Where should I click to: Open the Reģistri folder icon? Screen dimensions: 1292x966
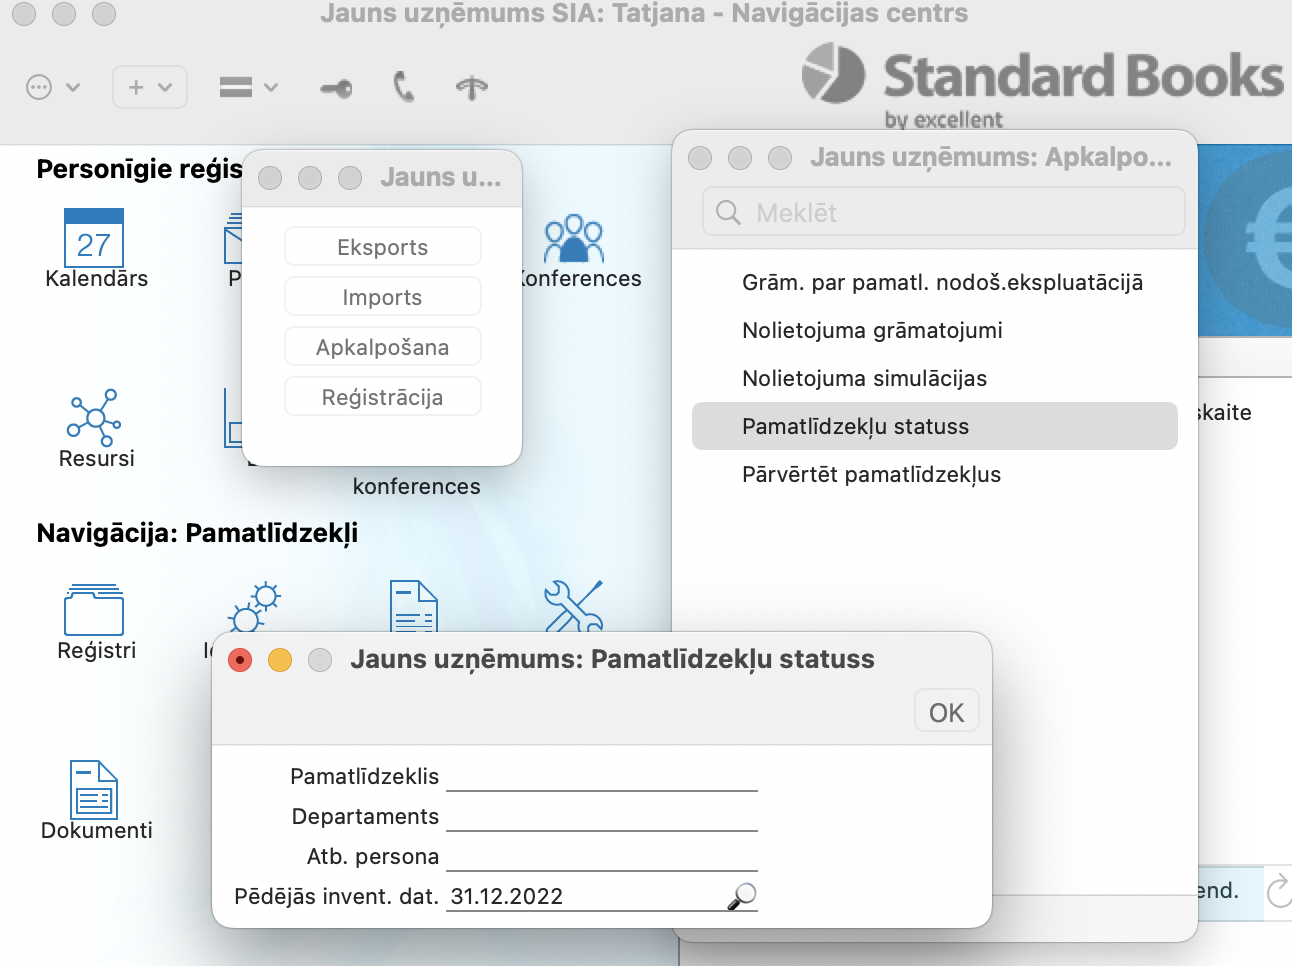click(x=94, y=610)
